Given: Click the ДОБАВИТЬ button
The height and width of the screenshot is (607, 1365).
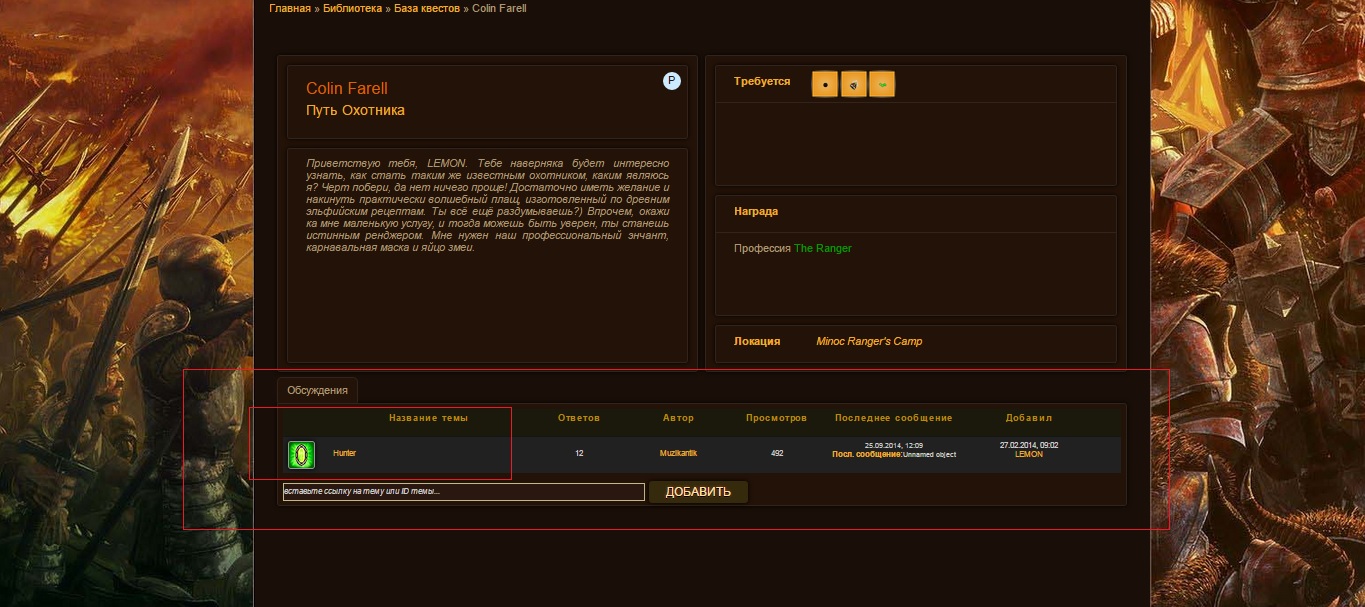Looking at the screenshot, I should tap(698, 492).
